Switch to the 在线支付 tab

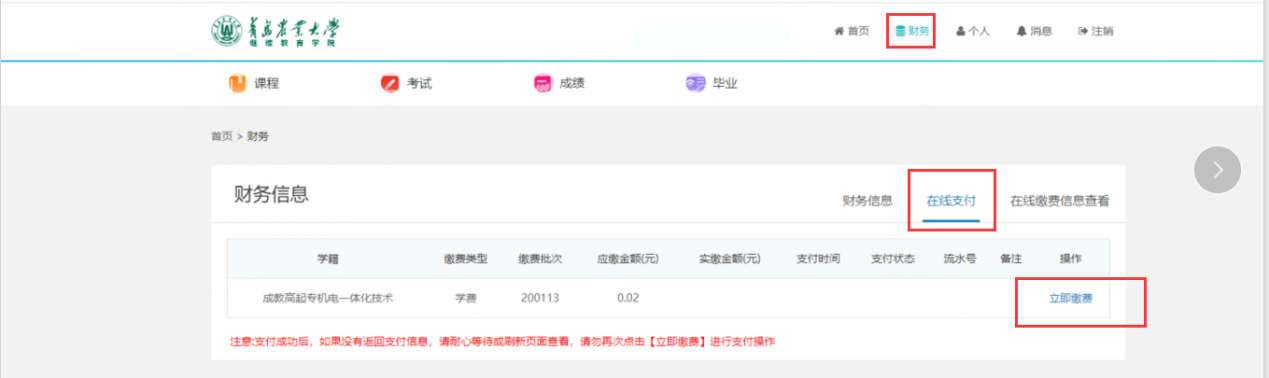950,200
